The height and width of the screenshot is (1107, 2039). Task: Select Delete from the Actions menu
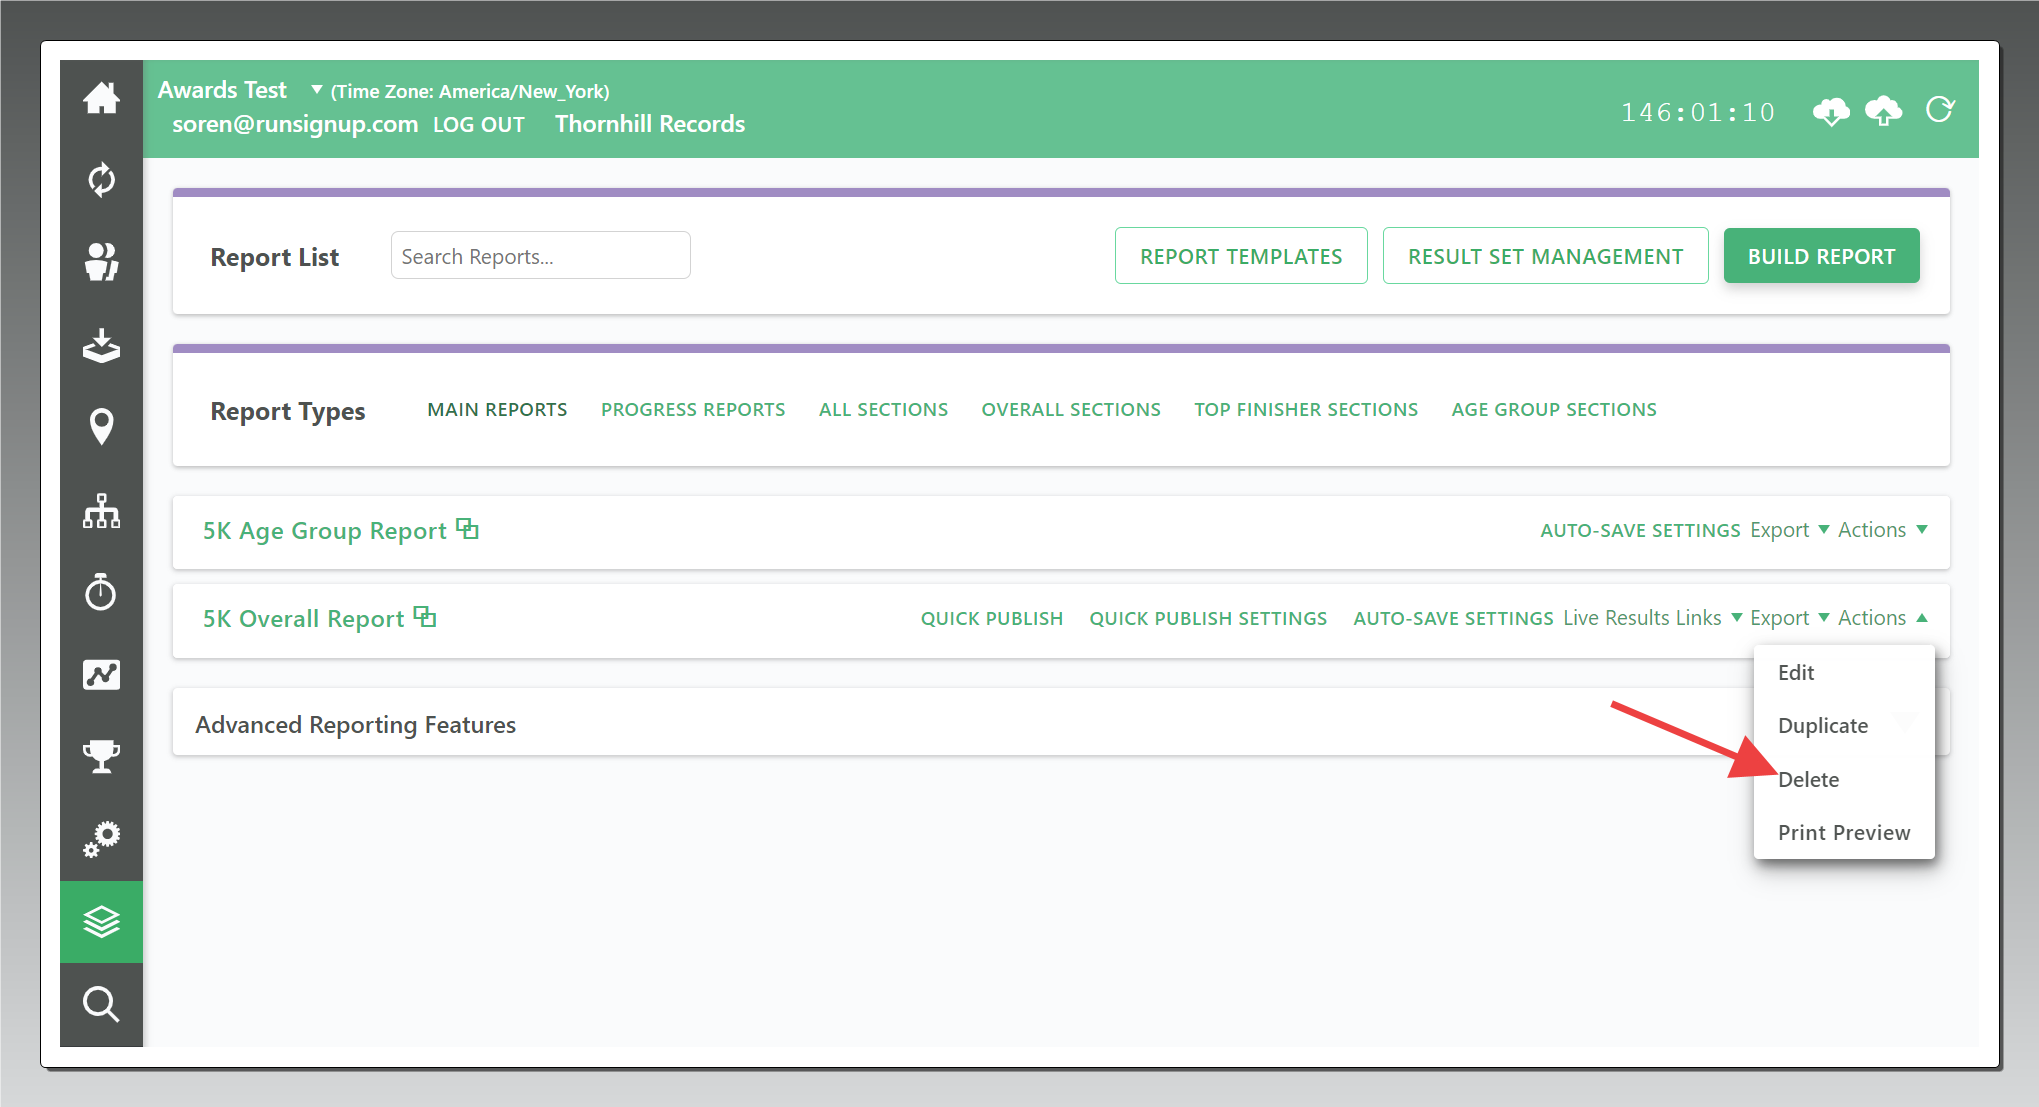click(1808, 779)
